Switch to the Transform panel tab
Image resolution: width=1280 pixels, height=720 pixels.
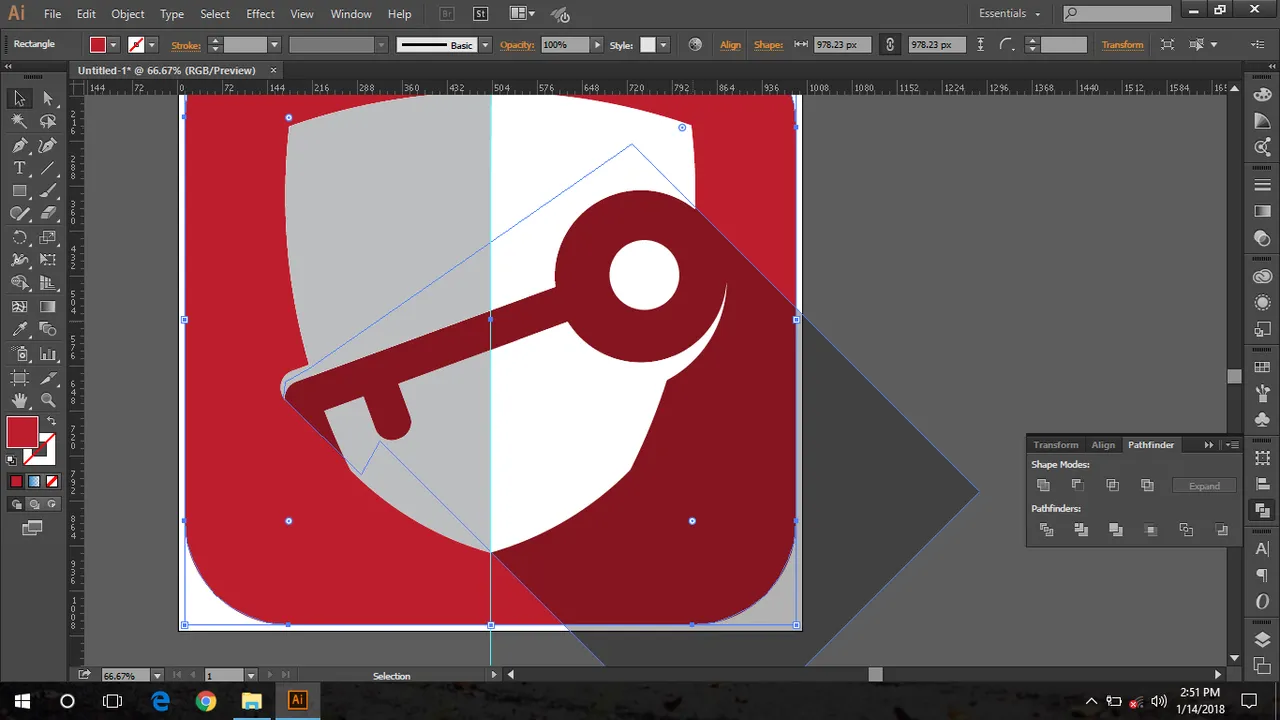coord(1056,445)
